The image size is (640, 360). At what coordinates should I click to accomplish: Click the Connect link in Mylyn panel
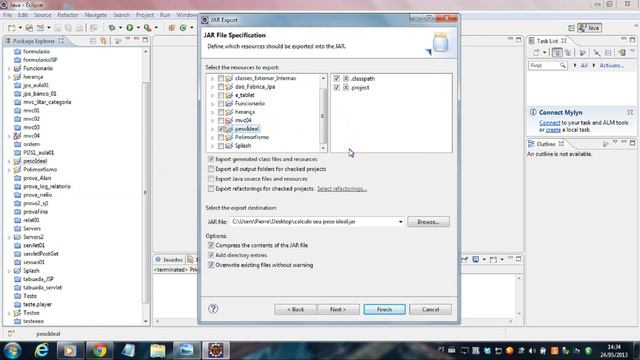549,122
